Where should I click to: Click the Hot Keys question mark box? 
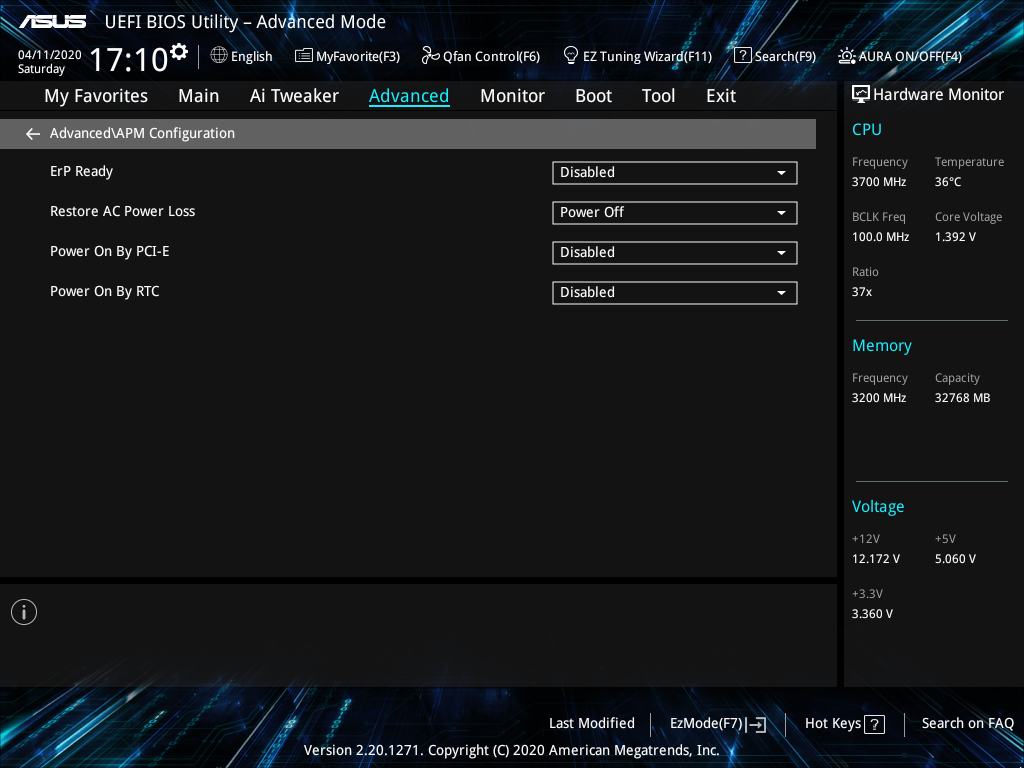click(x=874, y=724)
